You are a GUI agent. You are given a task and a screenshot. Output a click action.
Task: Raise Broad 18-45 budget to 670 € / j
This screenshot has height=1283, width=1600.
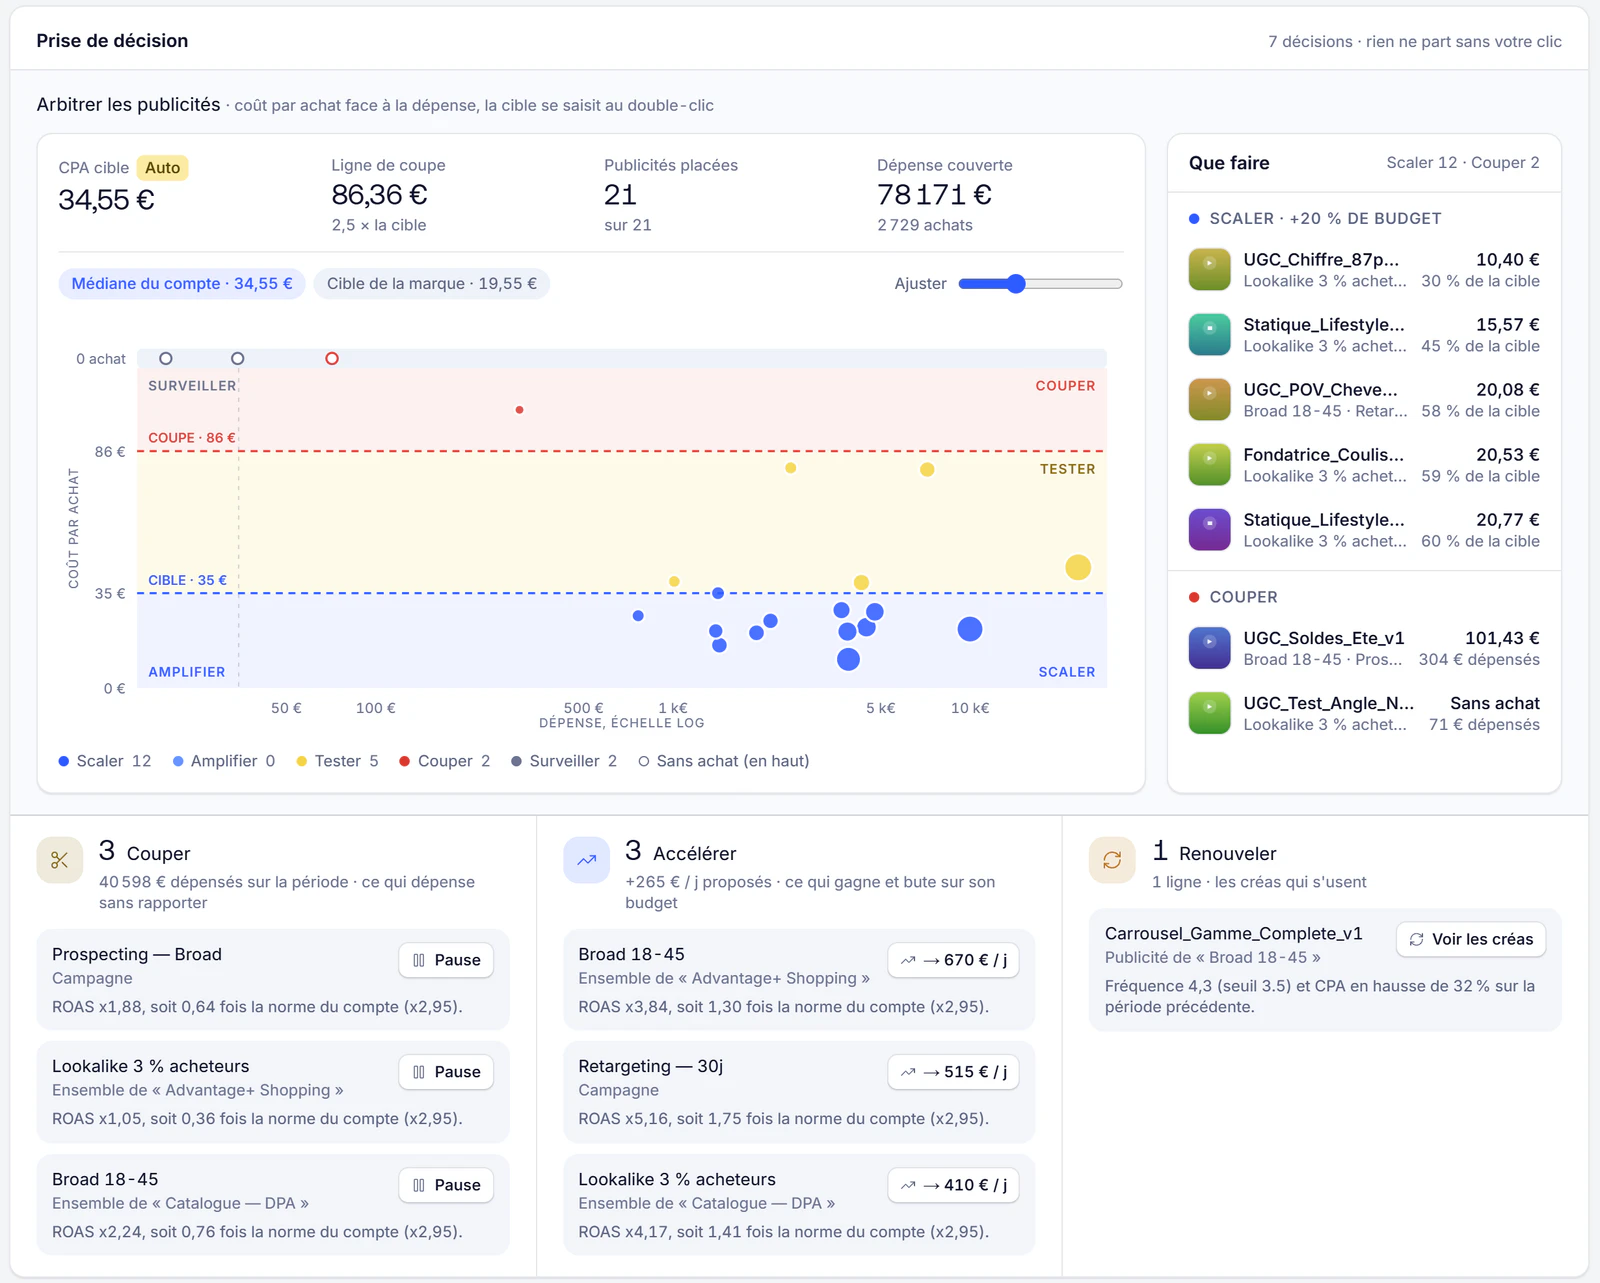[x=953, y=960]
